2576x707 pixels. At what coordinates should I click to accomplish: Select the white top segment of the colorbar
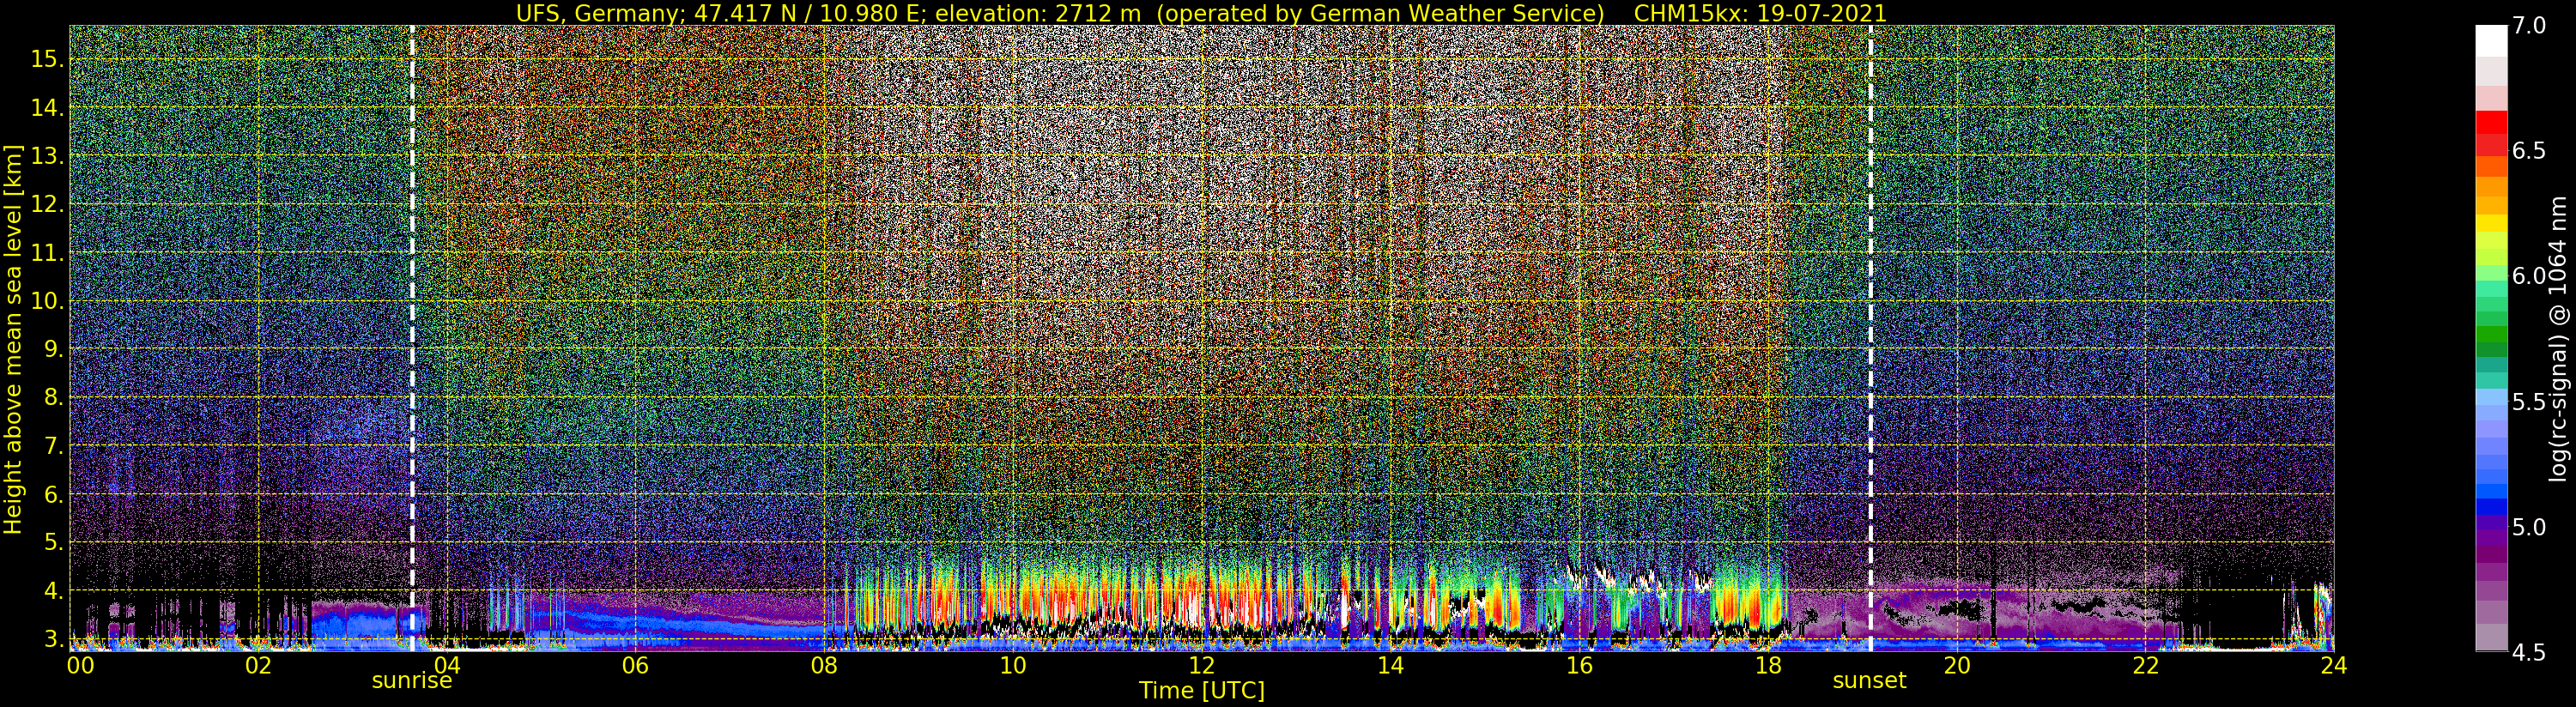pos(2491,40)
